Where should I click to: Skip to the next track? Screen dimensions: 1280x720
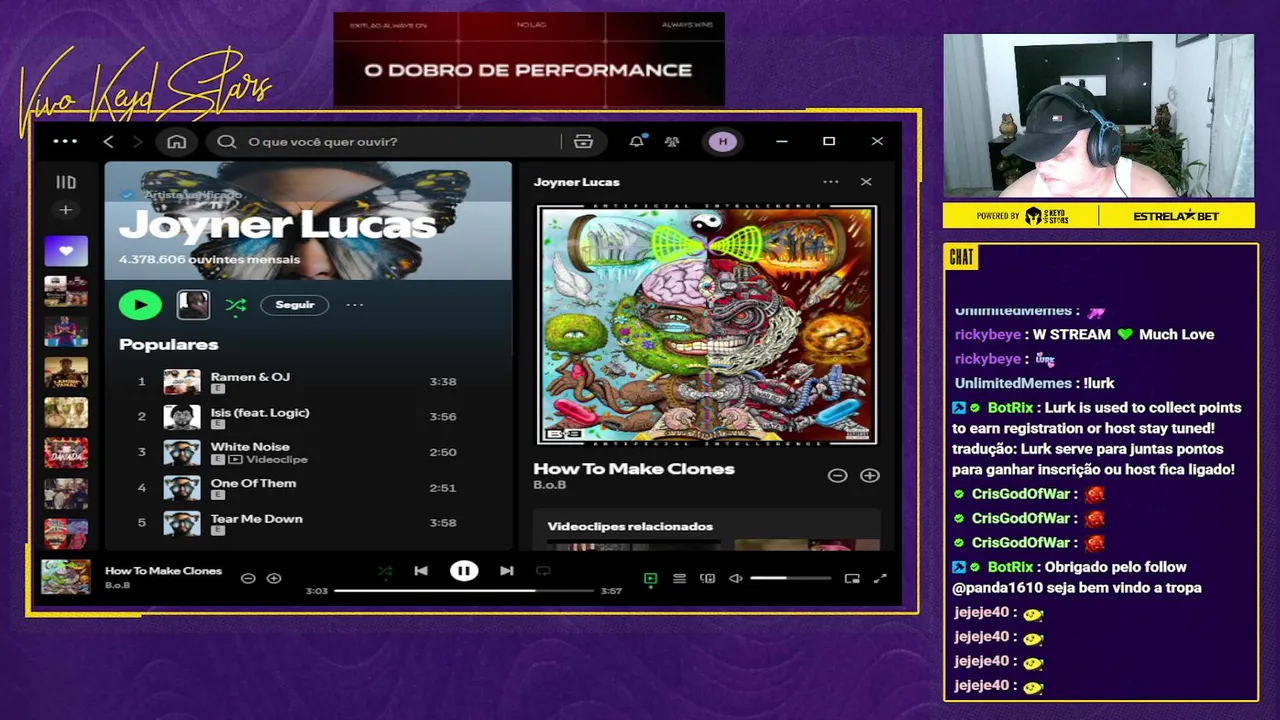(x=507, y=571)
